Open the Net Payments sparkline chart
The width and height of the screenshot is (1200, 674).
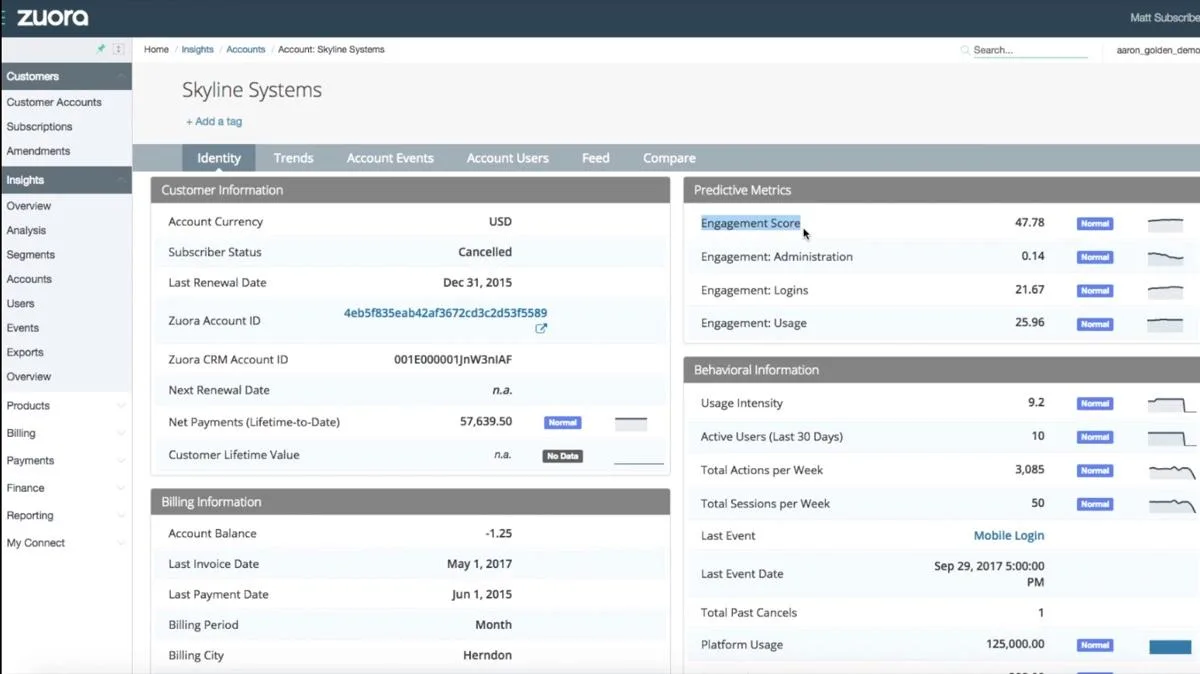(x=631, y=423)
